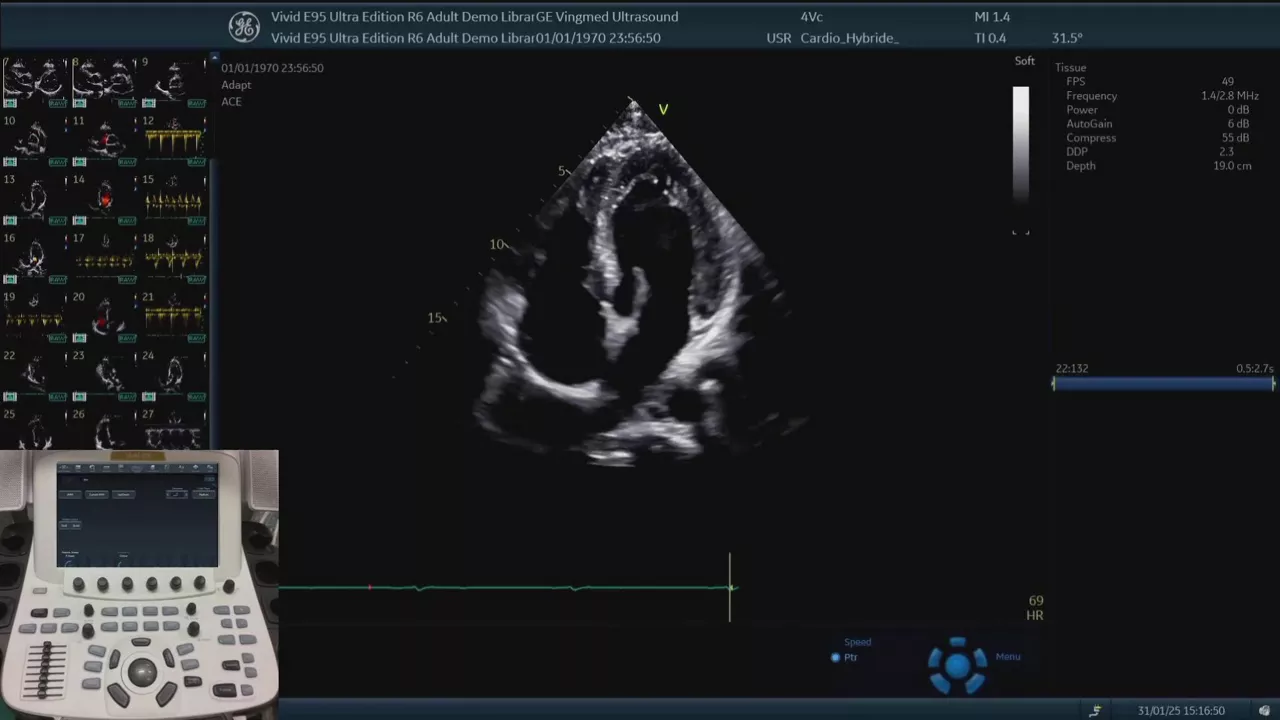Image resolution: width=1280 pixels, height=720 pixels.
Task: Click the Compress 55 dB value
Action: tap(1235, 138)
